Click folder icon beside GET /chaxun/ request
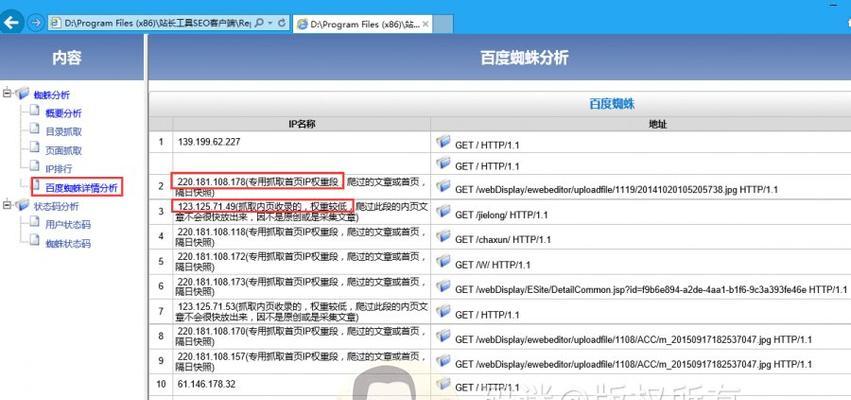 pos(443,236)
